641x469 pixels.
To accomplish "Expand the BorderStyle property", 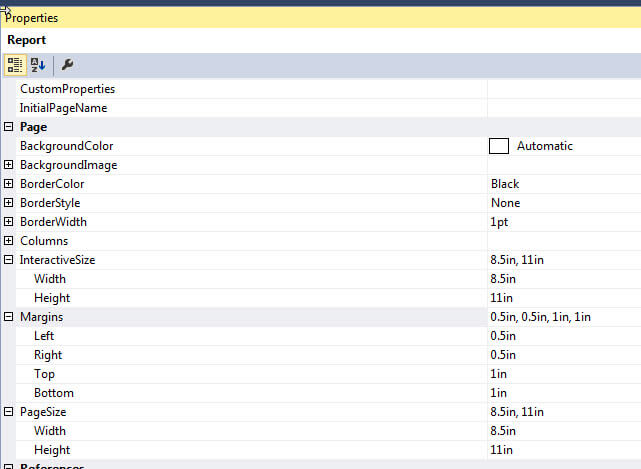I will (9, 203).
